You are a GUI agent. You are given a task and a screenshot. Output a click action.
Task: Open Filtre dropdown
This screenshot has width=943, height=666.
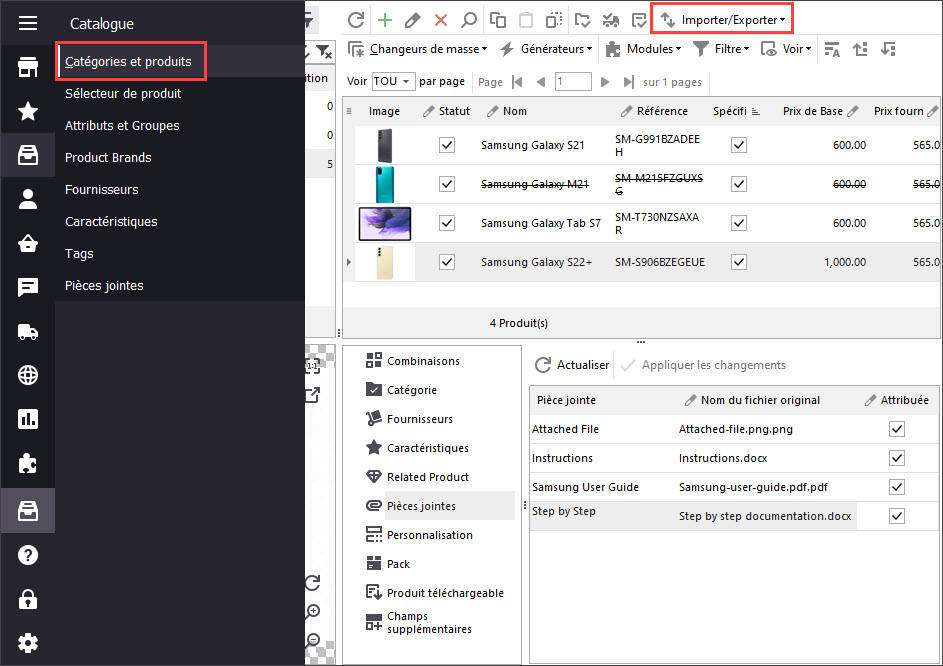coord(721,49)
